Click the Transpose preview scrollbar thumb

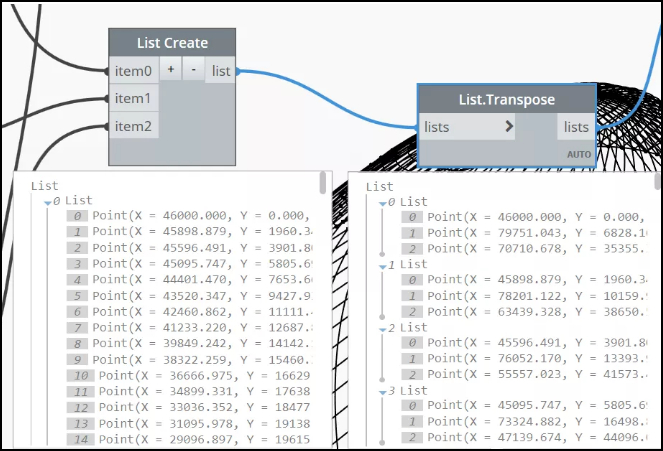coord(658,182)
